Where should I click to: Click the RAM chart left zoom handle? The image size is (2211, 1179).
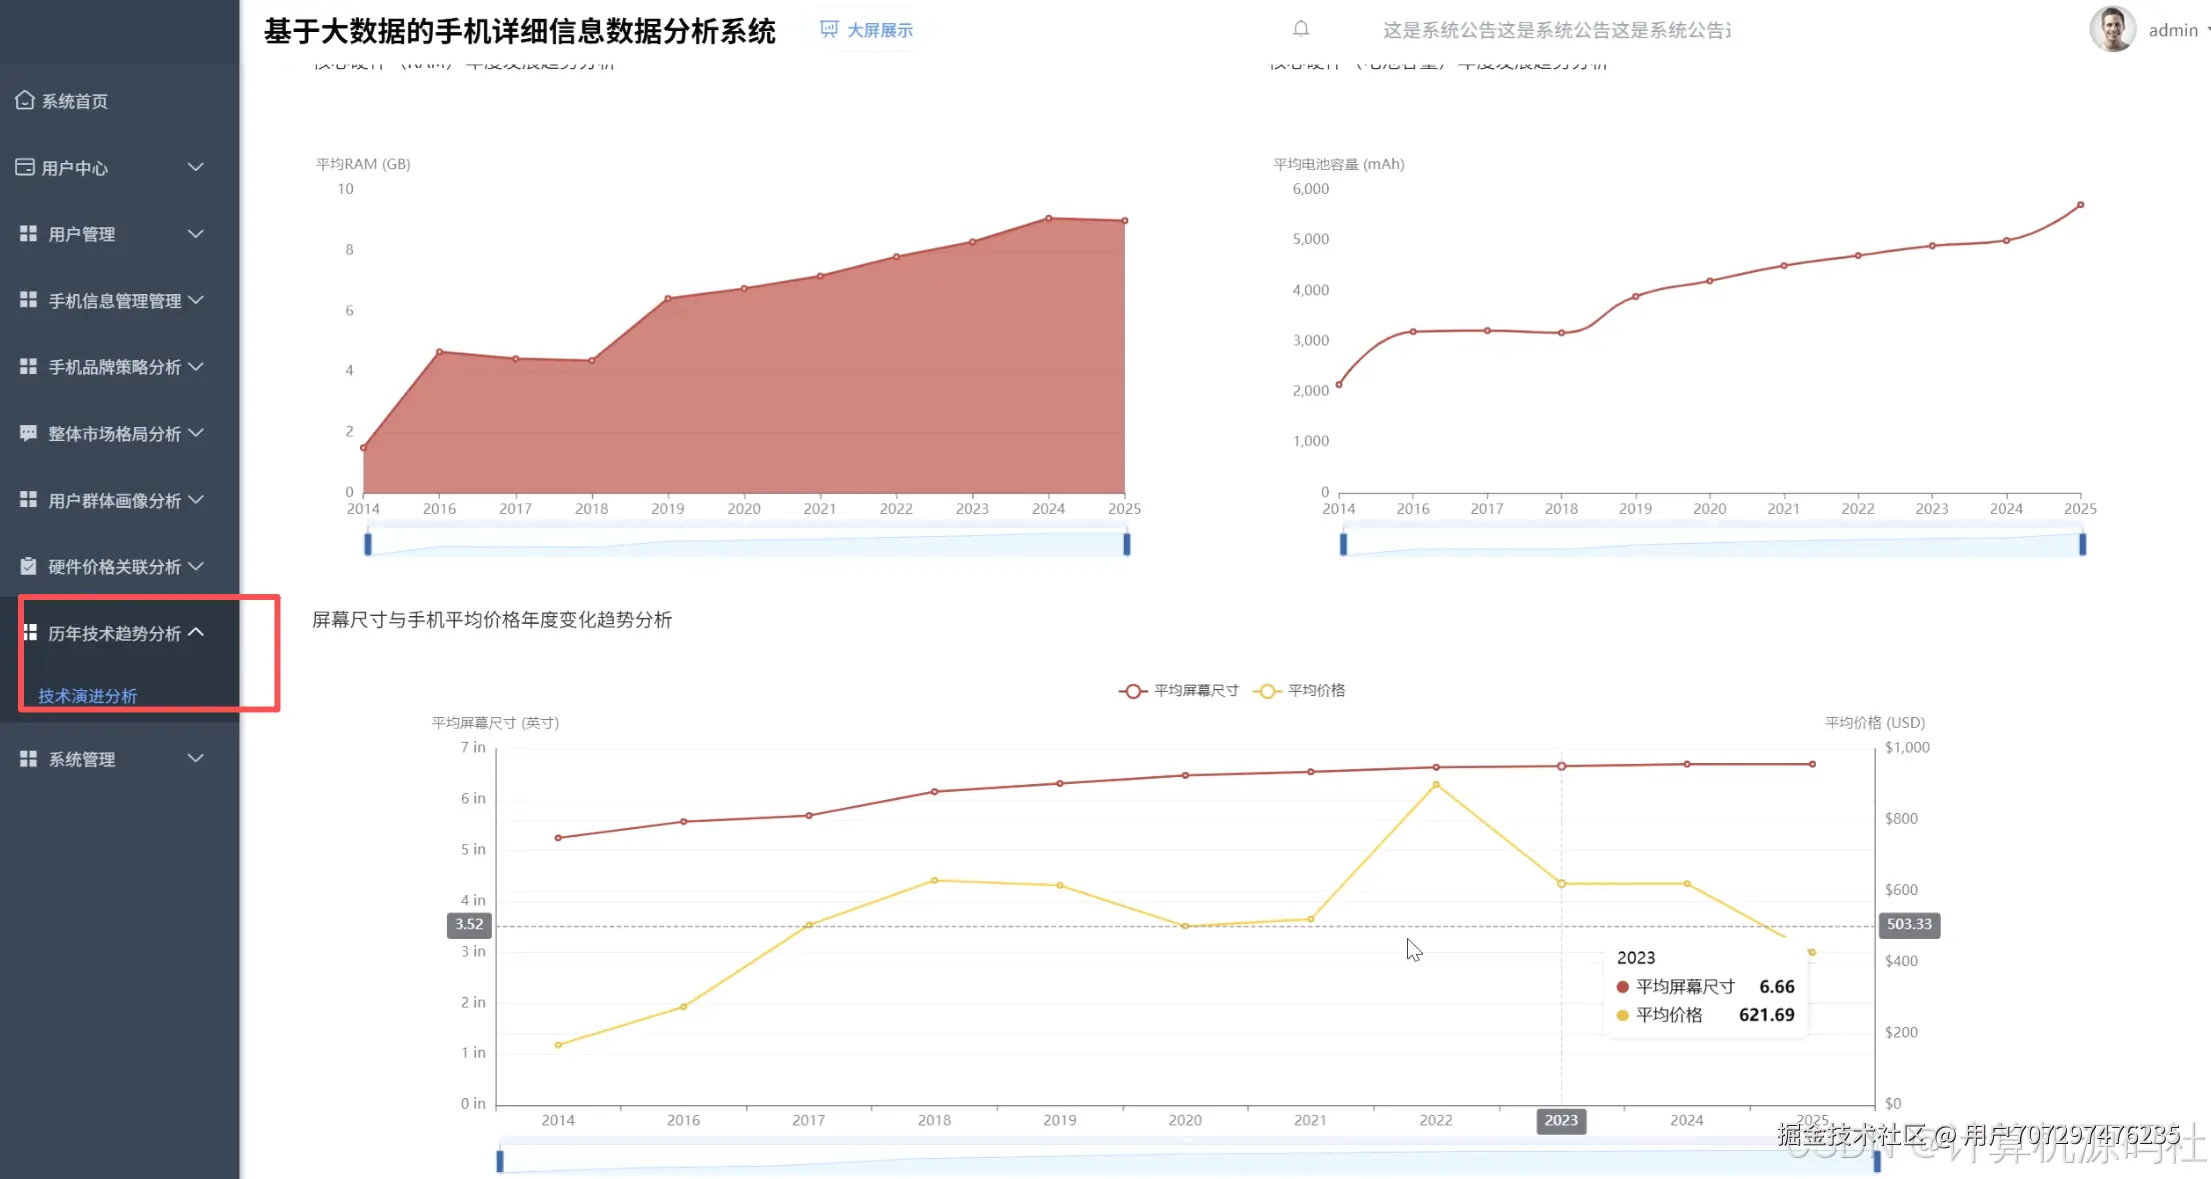click(368, 544)
